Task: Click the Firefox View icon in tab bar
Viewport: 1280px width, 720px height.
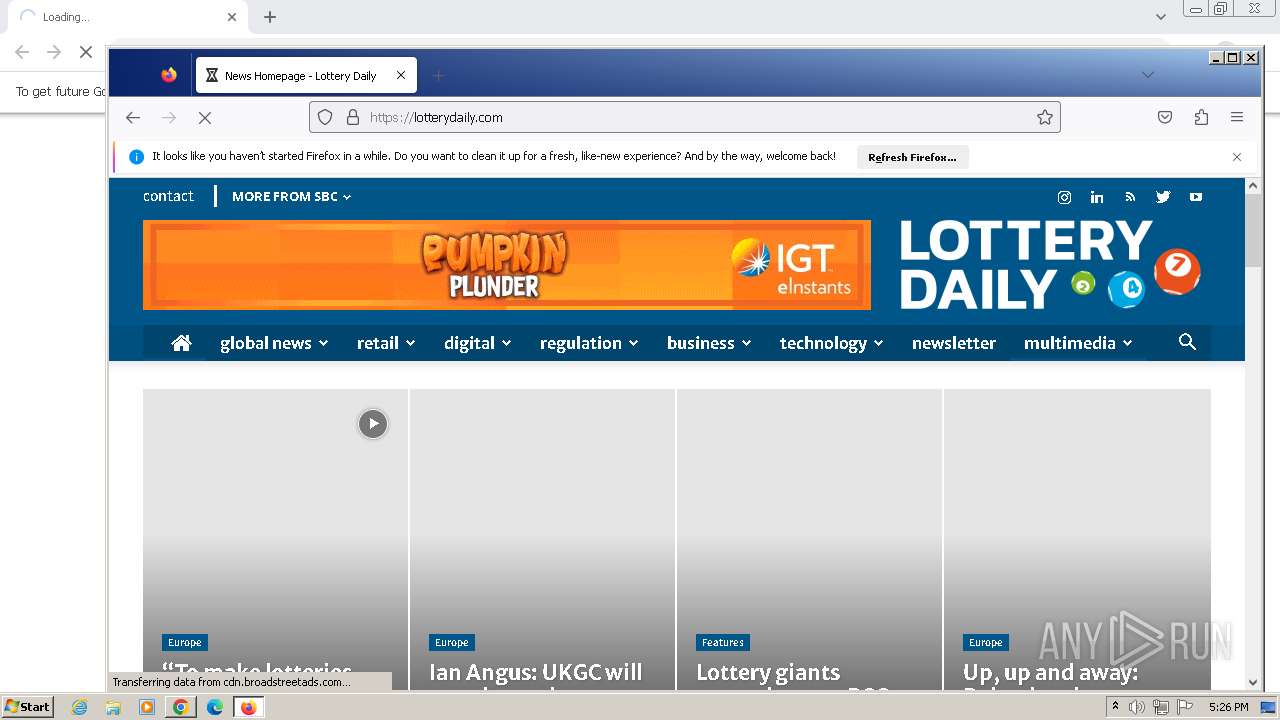Action: tap(169, 75)
